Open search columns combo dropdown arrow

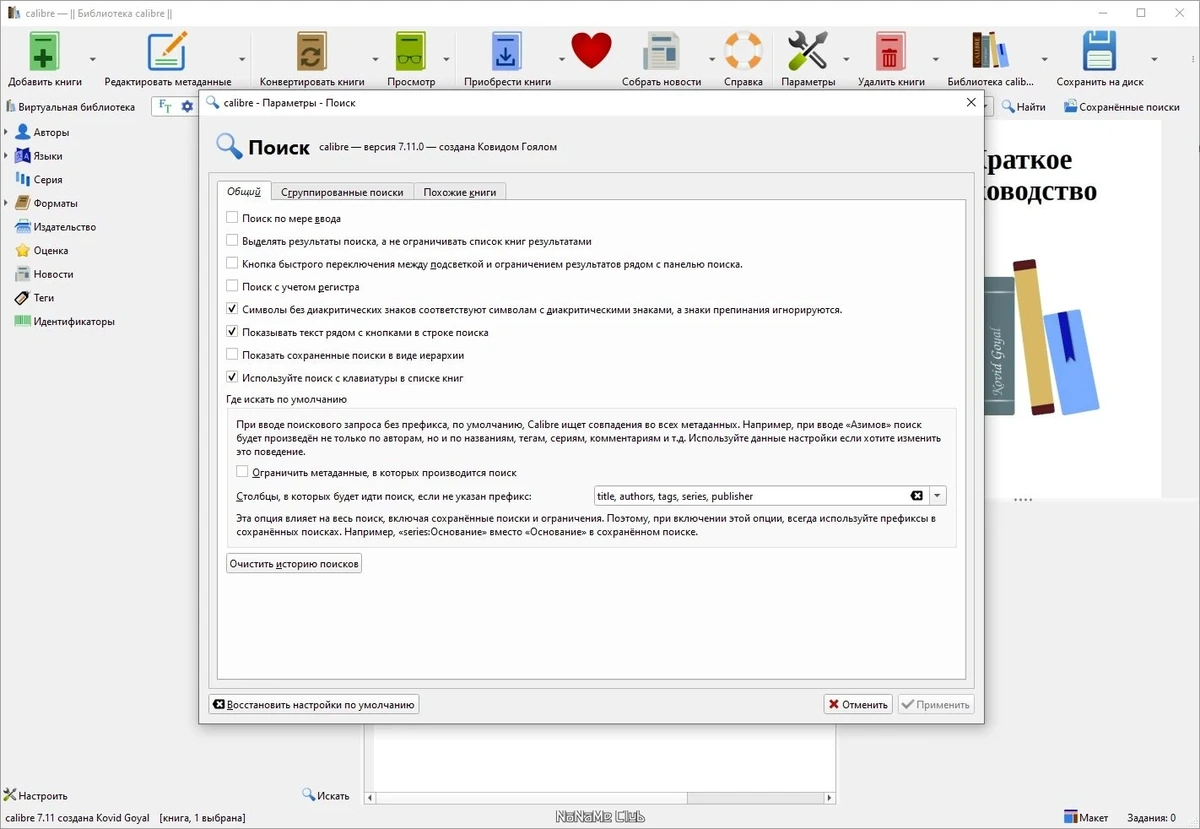point(937,496)
